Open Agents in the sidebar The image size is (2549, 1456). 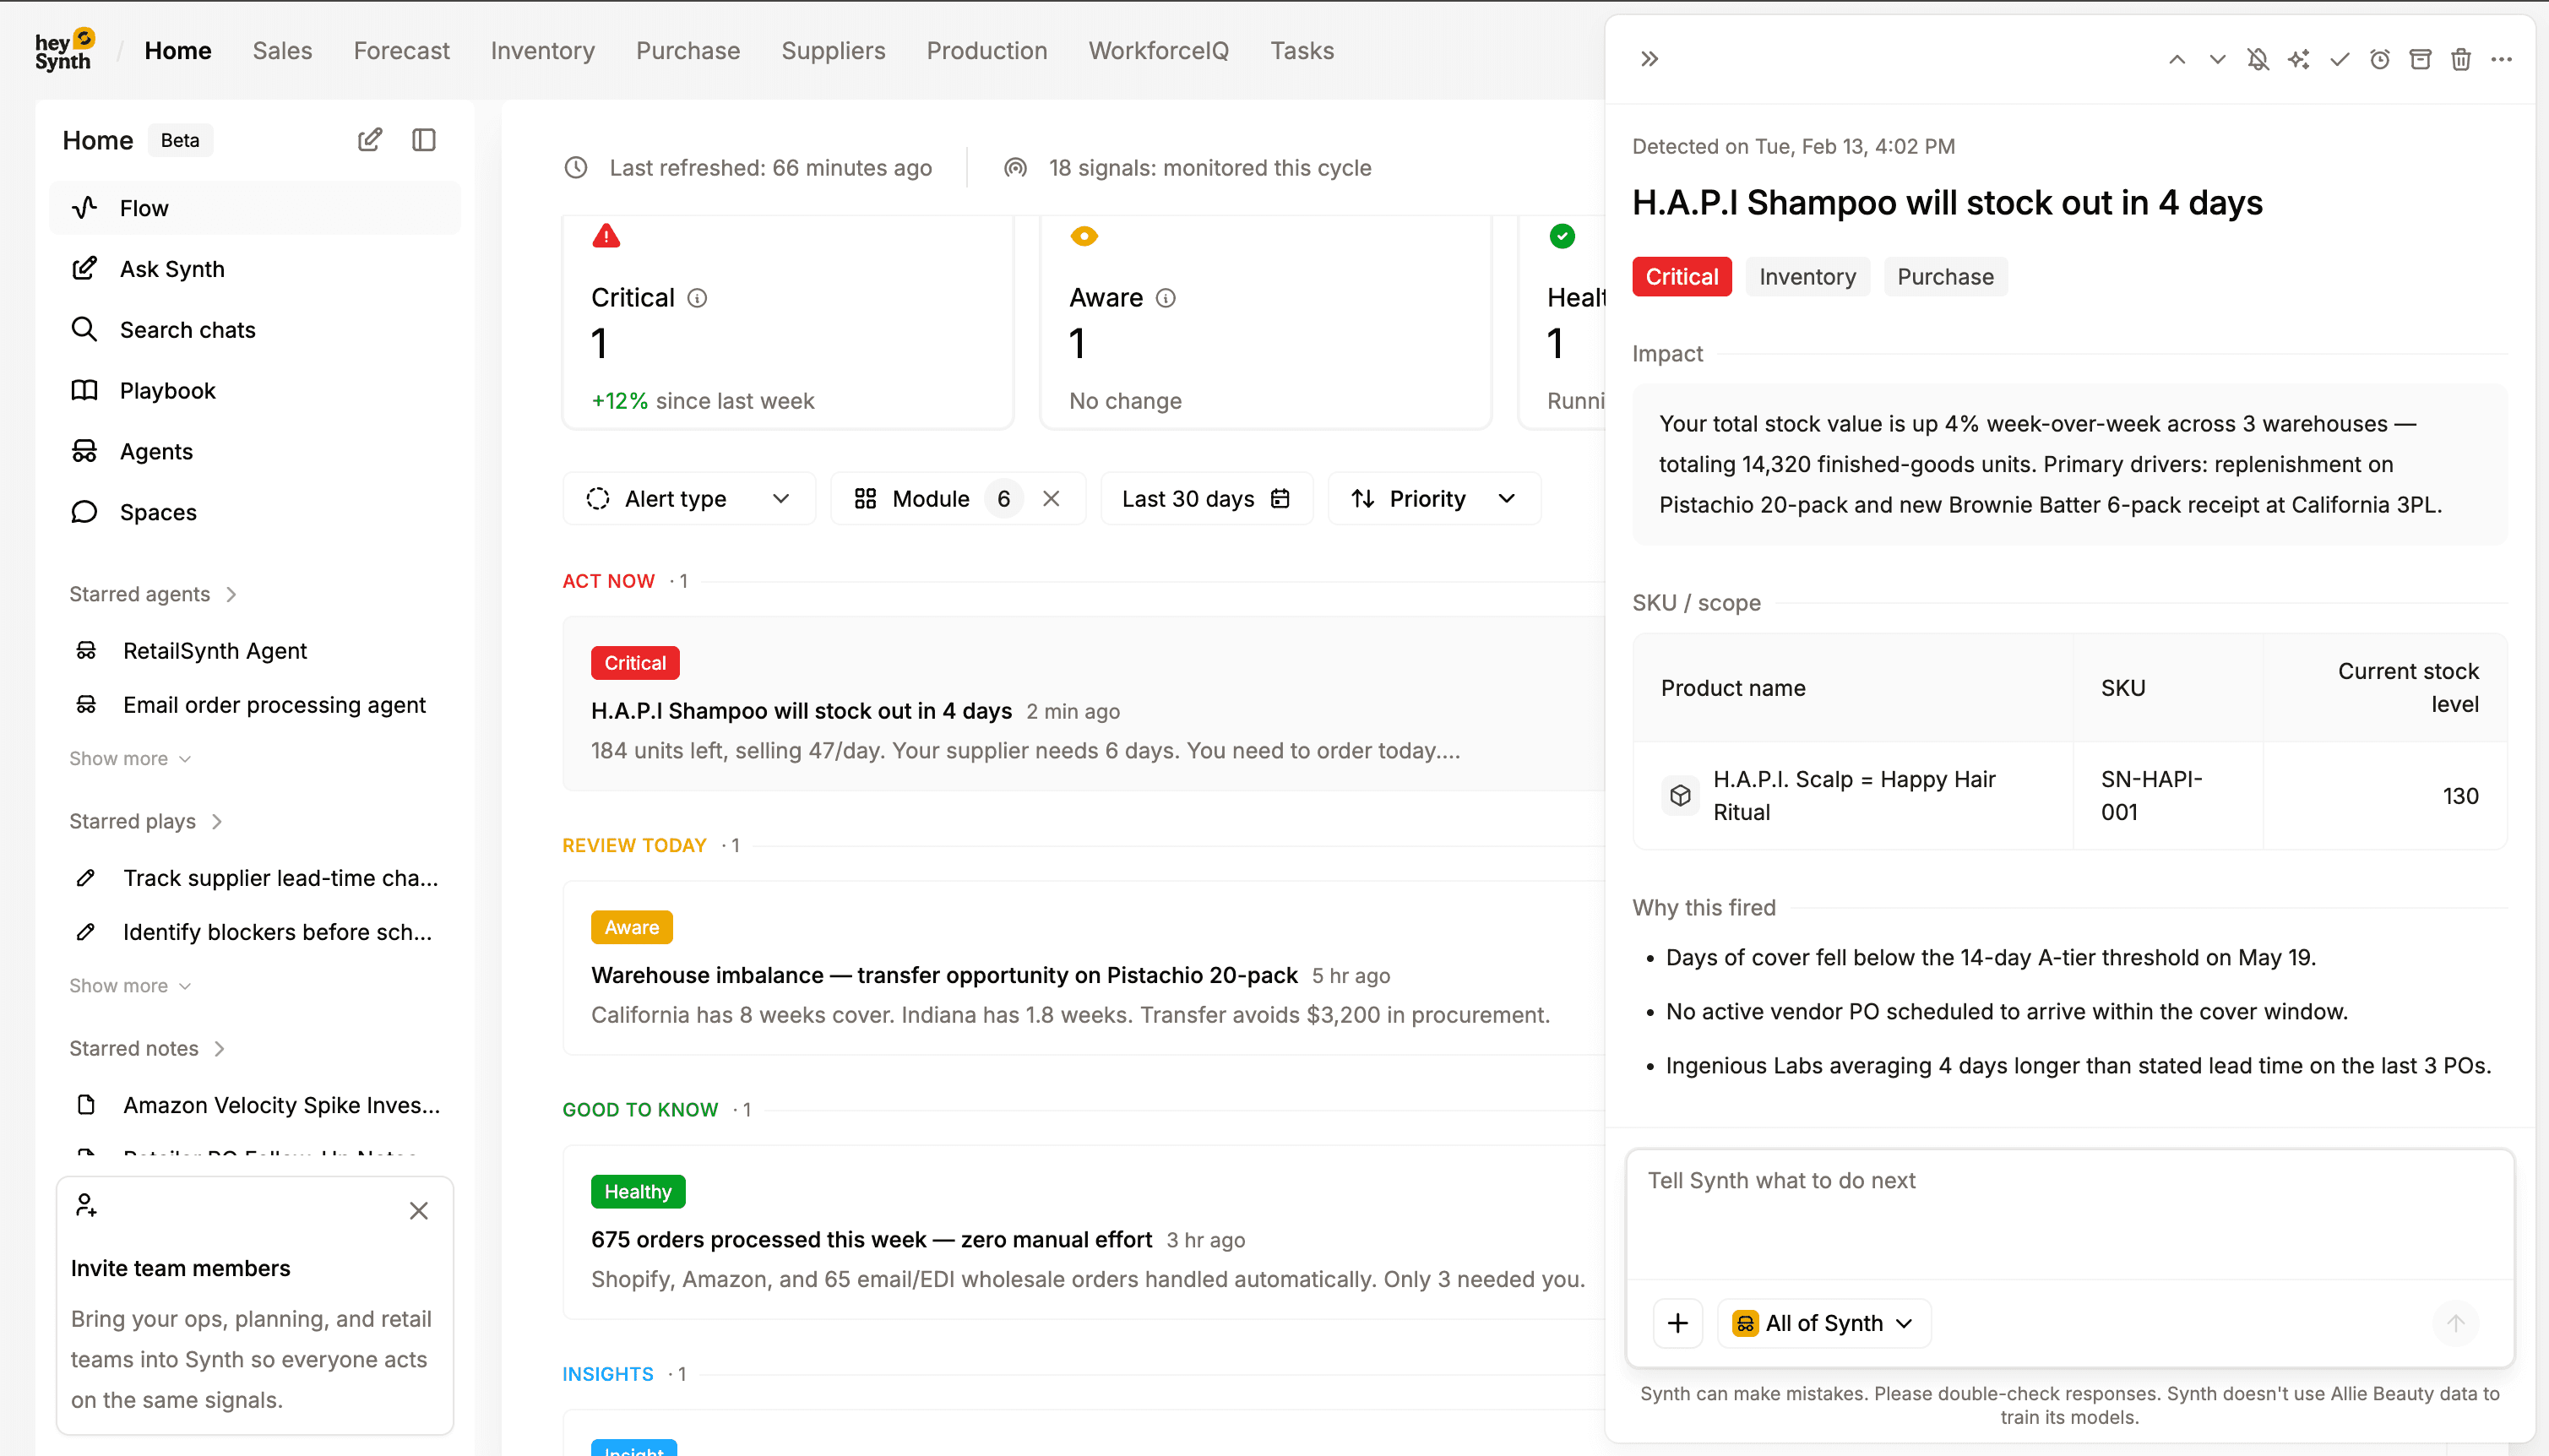pos(255,451)
